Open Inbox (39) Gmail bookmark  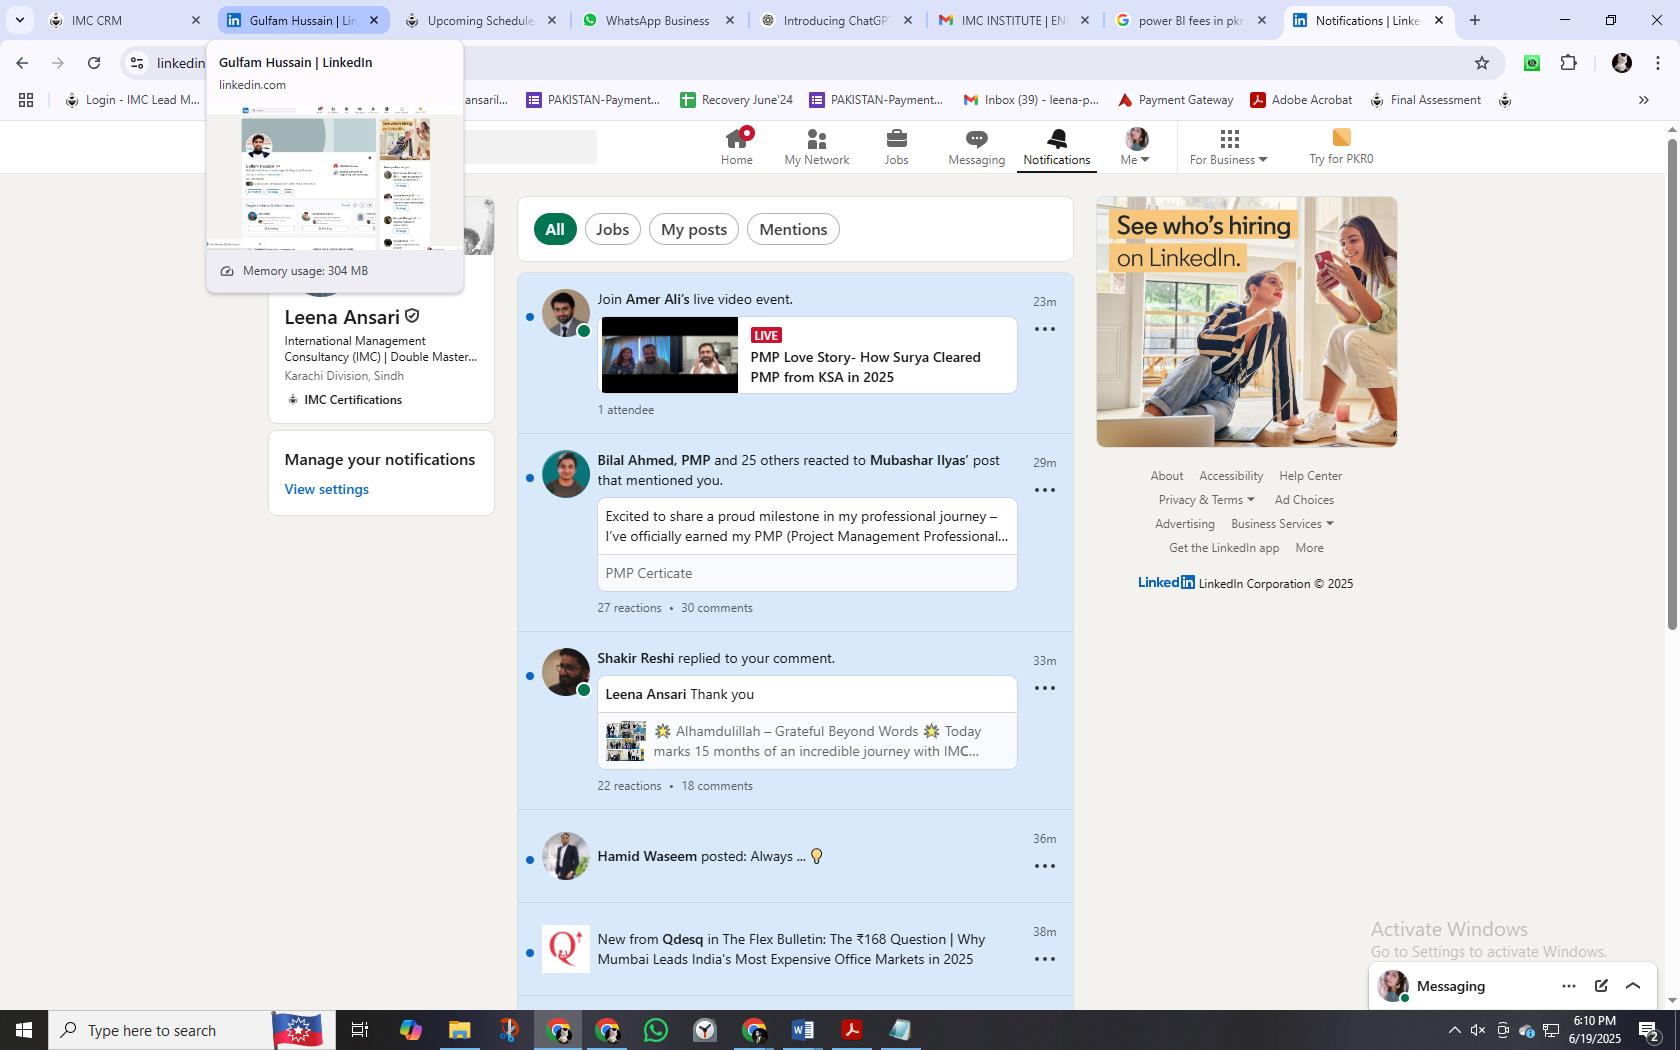coord(1030,100)
